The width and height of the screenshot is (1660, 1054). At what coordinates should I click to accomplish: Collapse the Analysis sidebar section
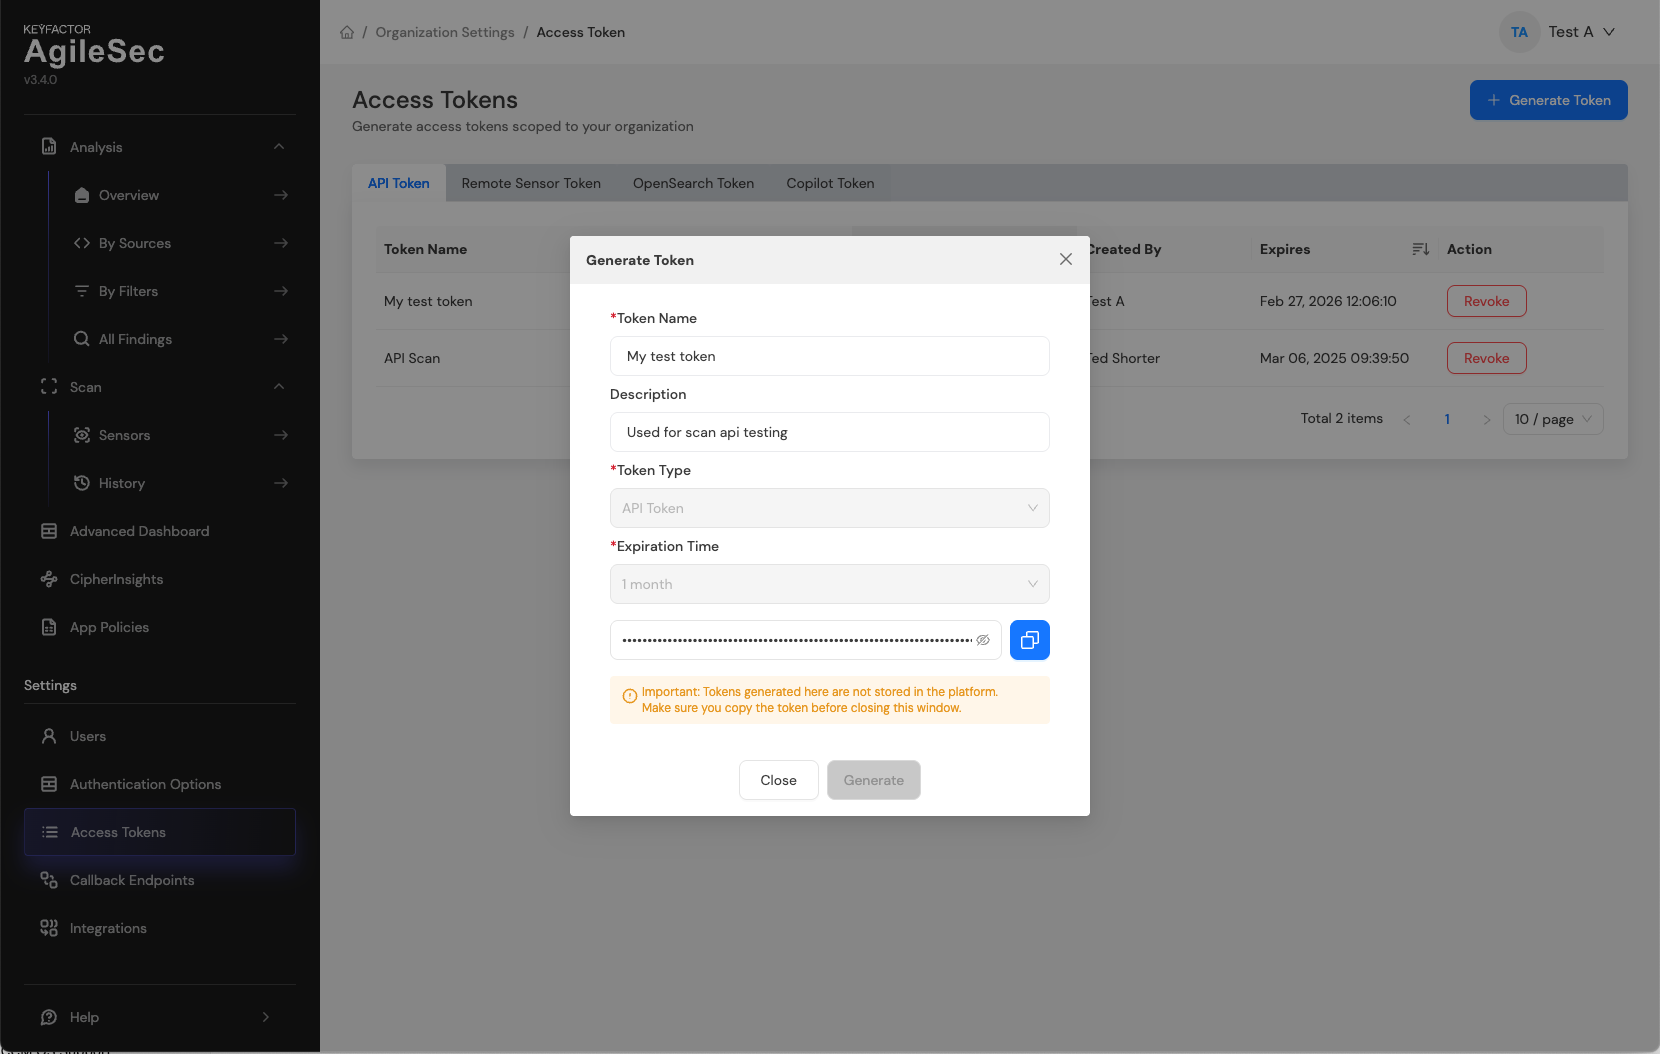(x=279, y=147)
